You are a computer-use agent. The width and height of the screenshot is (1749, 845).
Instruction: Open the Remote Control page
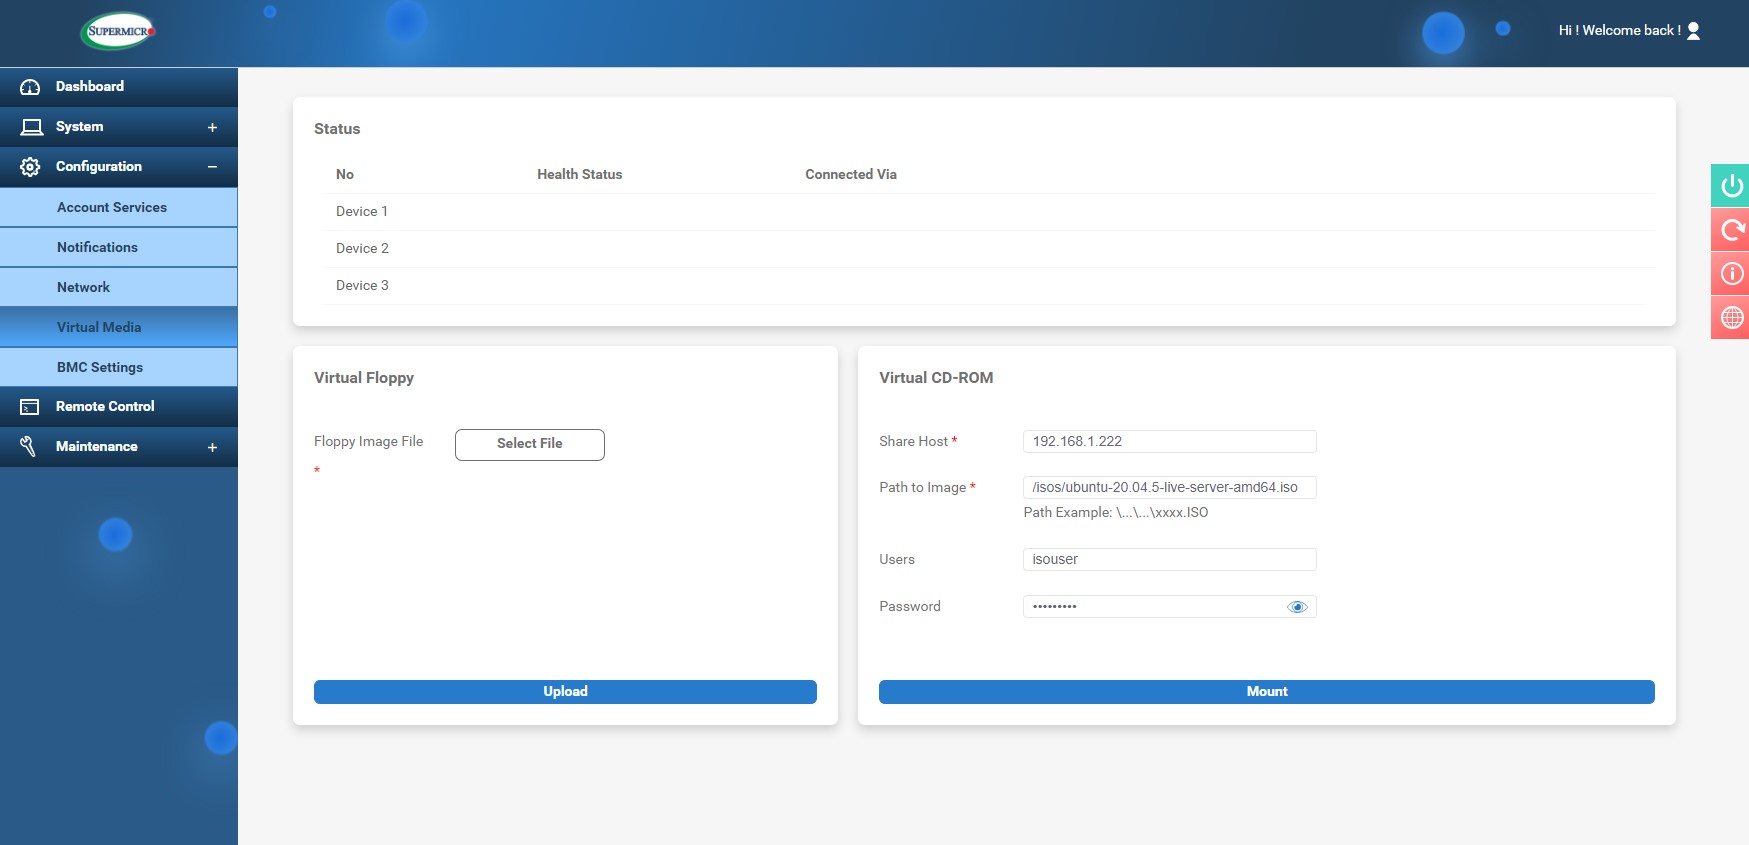tap(105, 407)
